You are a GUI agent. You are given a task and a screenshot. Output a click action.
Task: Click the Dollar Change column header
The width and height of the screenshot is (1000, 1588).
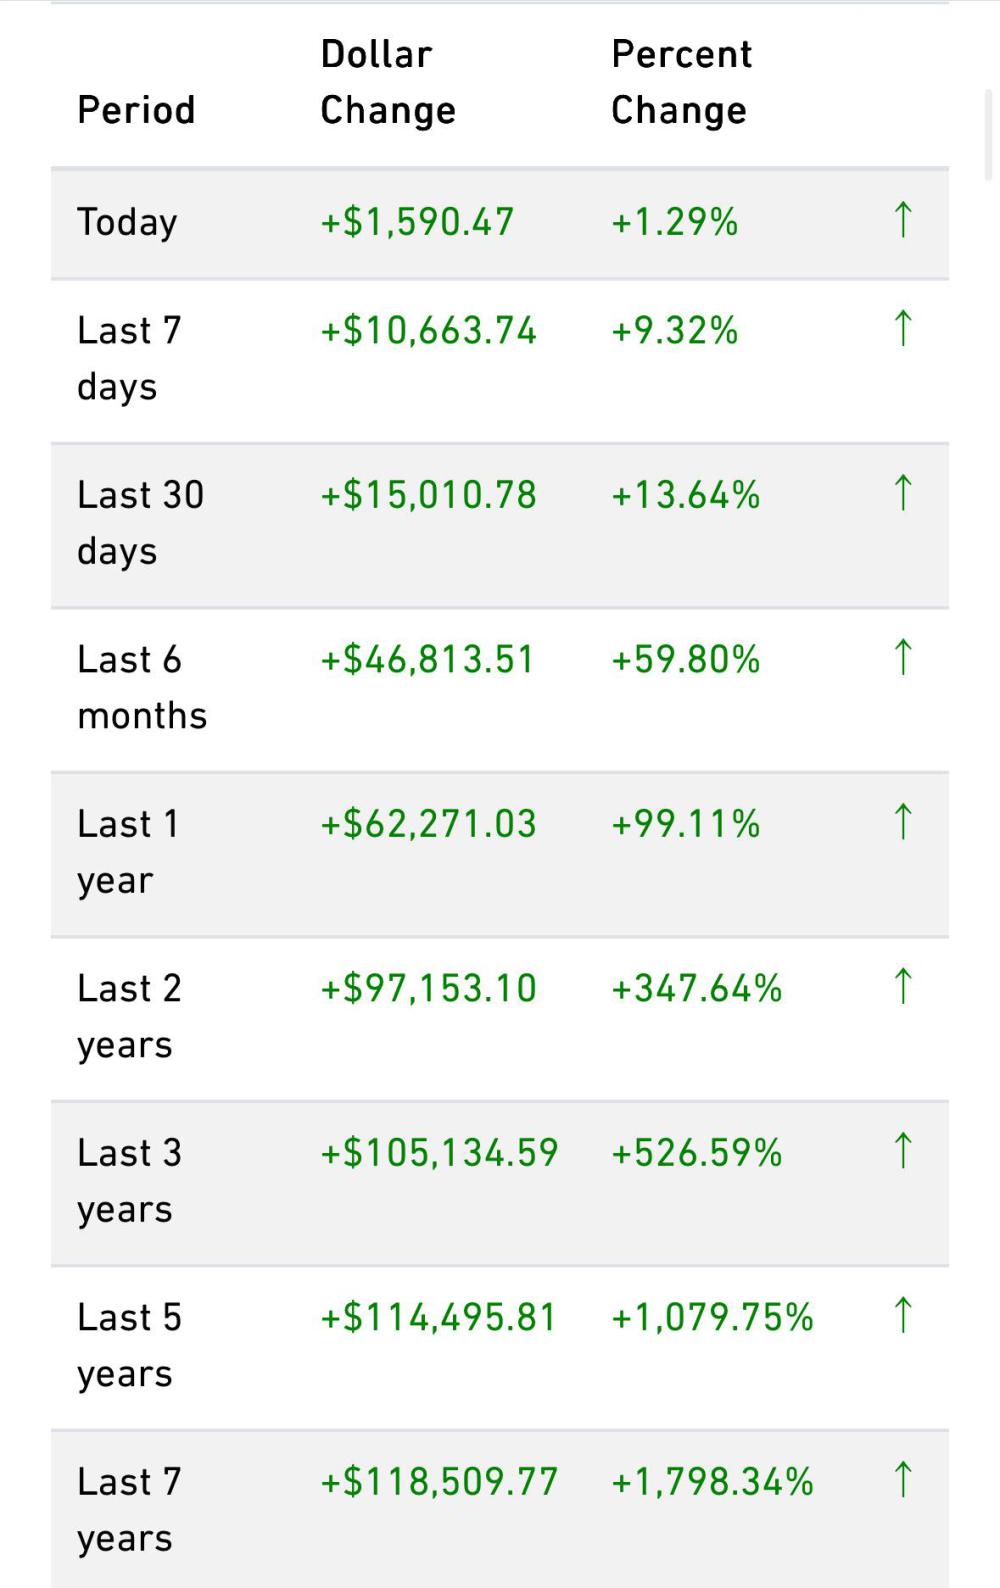pos(388,82)
